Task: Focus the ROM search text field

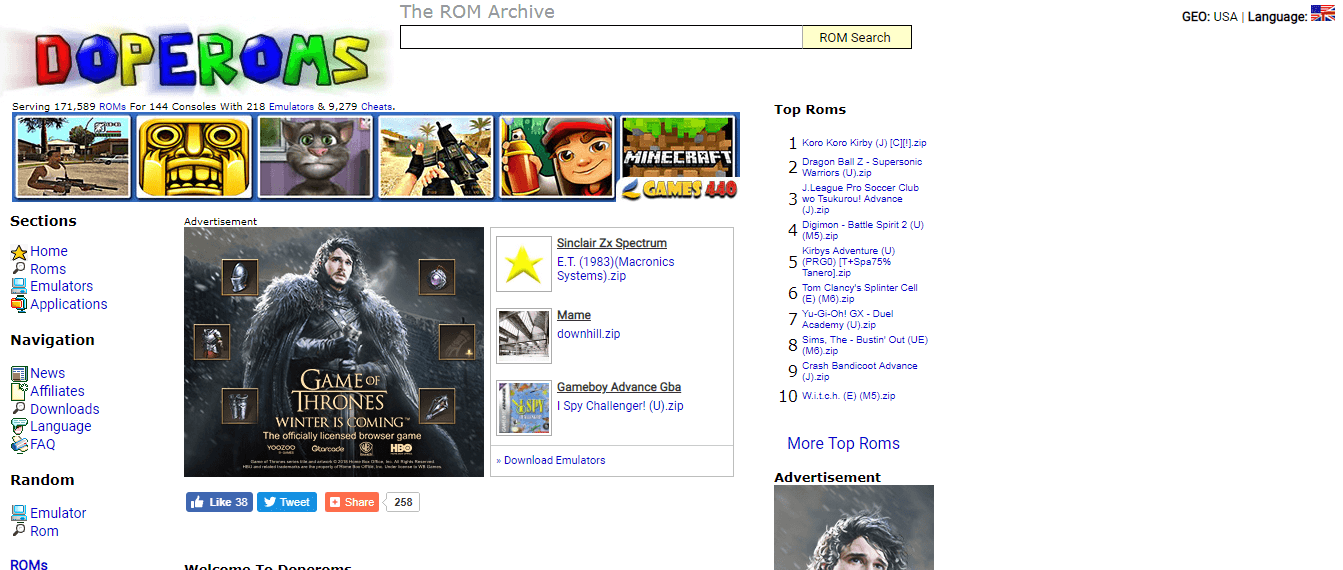Action: [x=601, y=37]
